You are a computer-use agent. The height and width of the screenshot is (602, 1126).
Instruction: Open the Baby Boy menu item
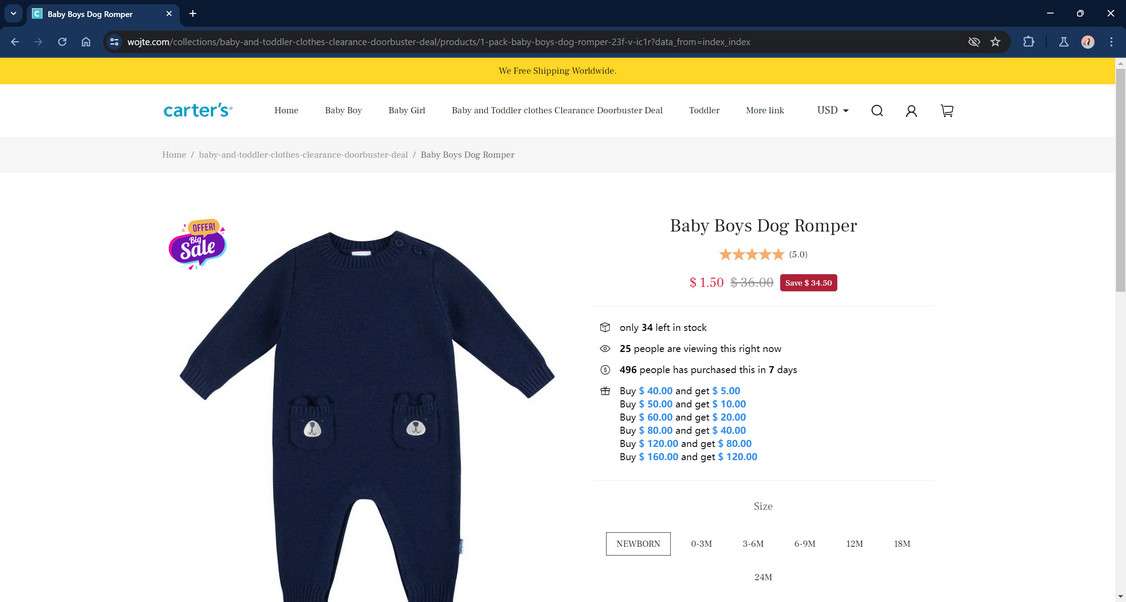click(x=343, y=111)
